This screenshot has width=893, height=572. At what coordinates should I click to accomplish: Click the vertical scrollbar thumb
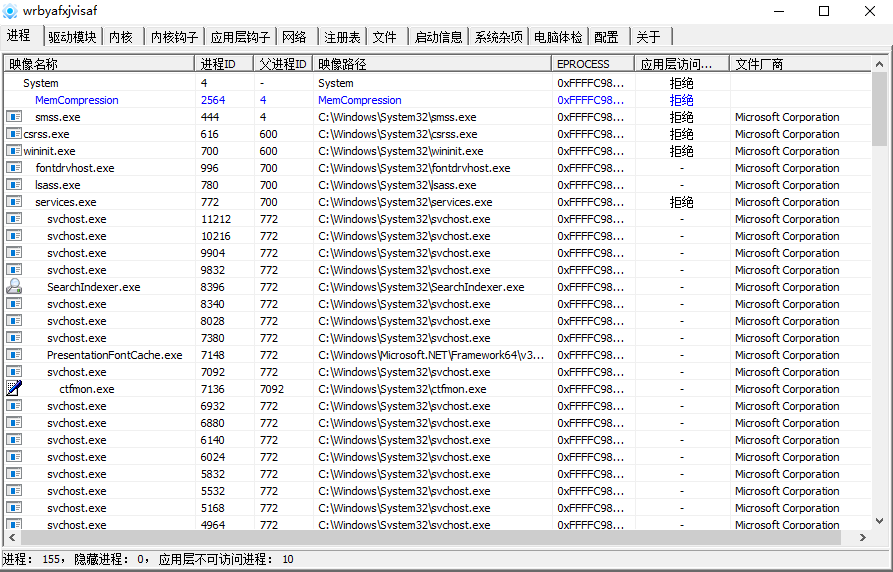pyautogui.click(x=880, y=108)
